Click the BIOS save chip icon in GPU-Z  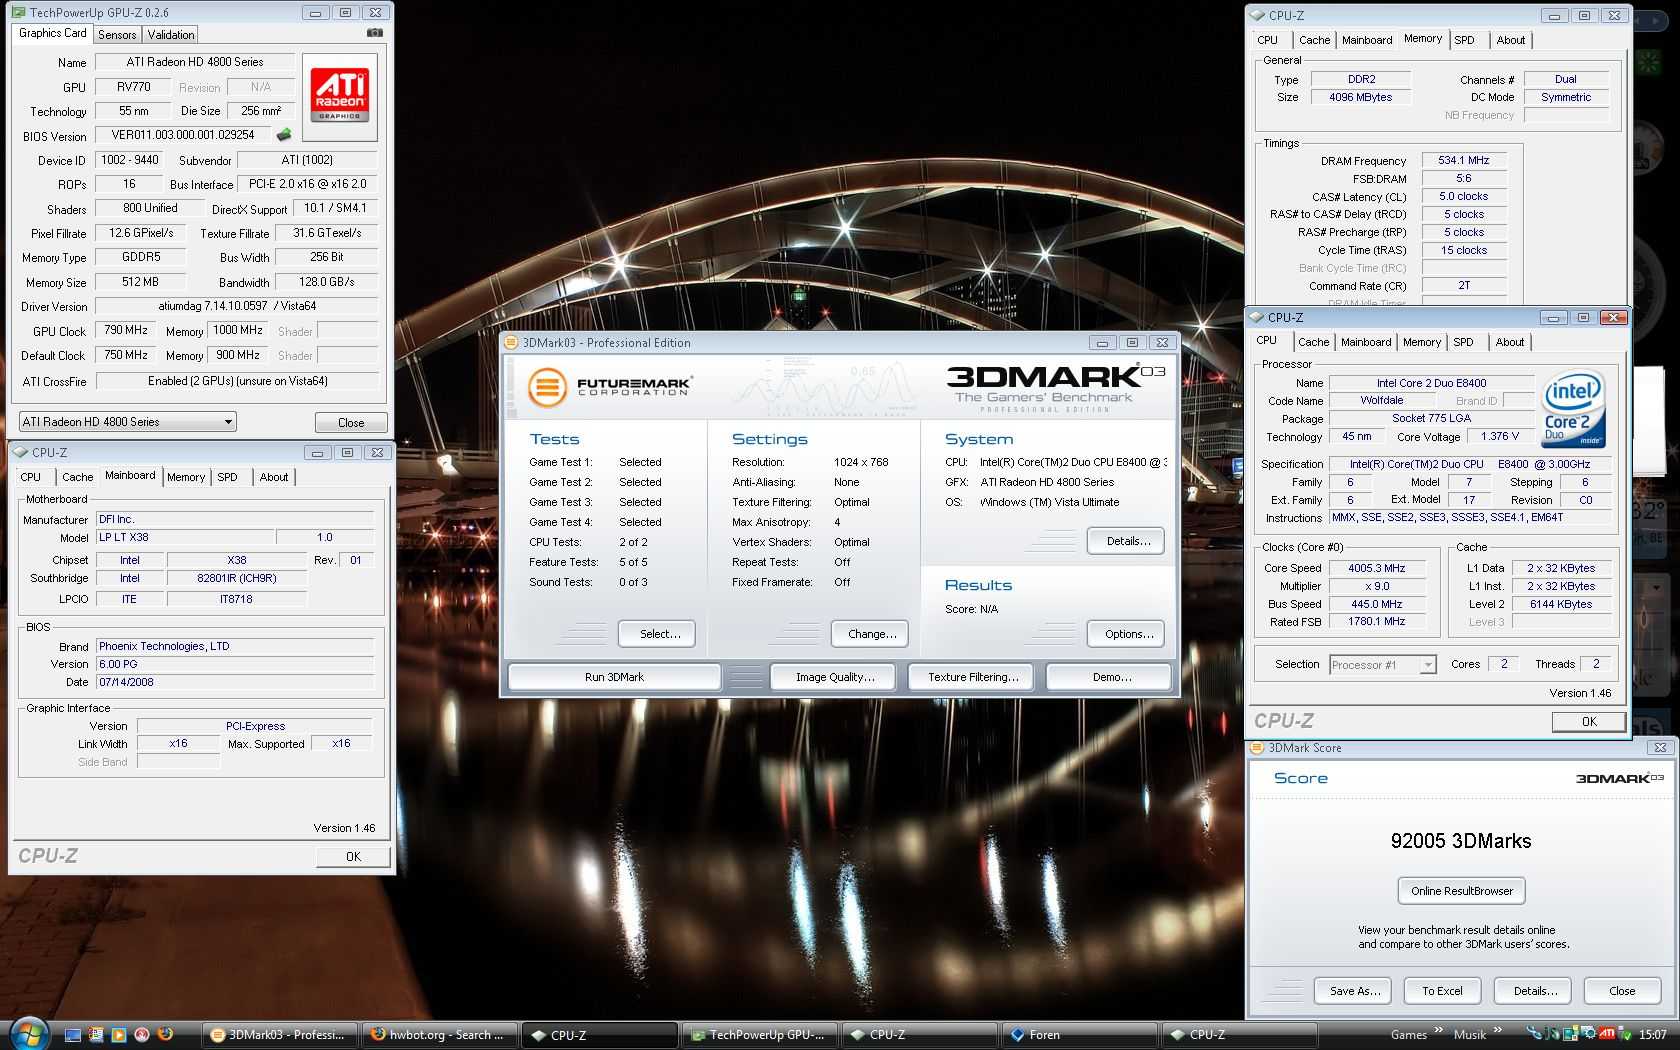click(x=284, y=135)
